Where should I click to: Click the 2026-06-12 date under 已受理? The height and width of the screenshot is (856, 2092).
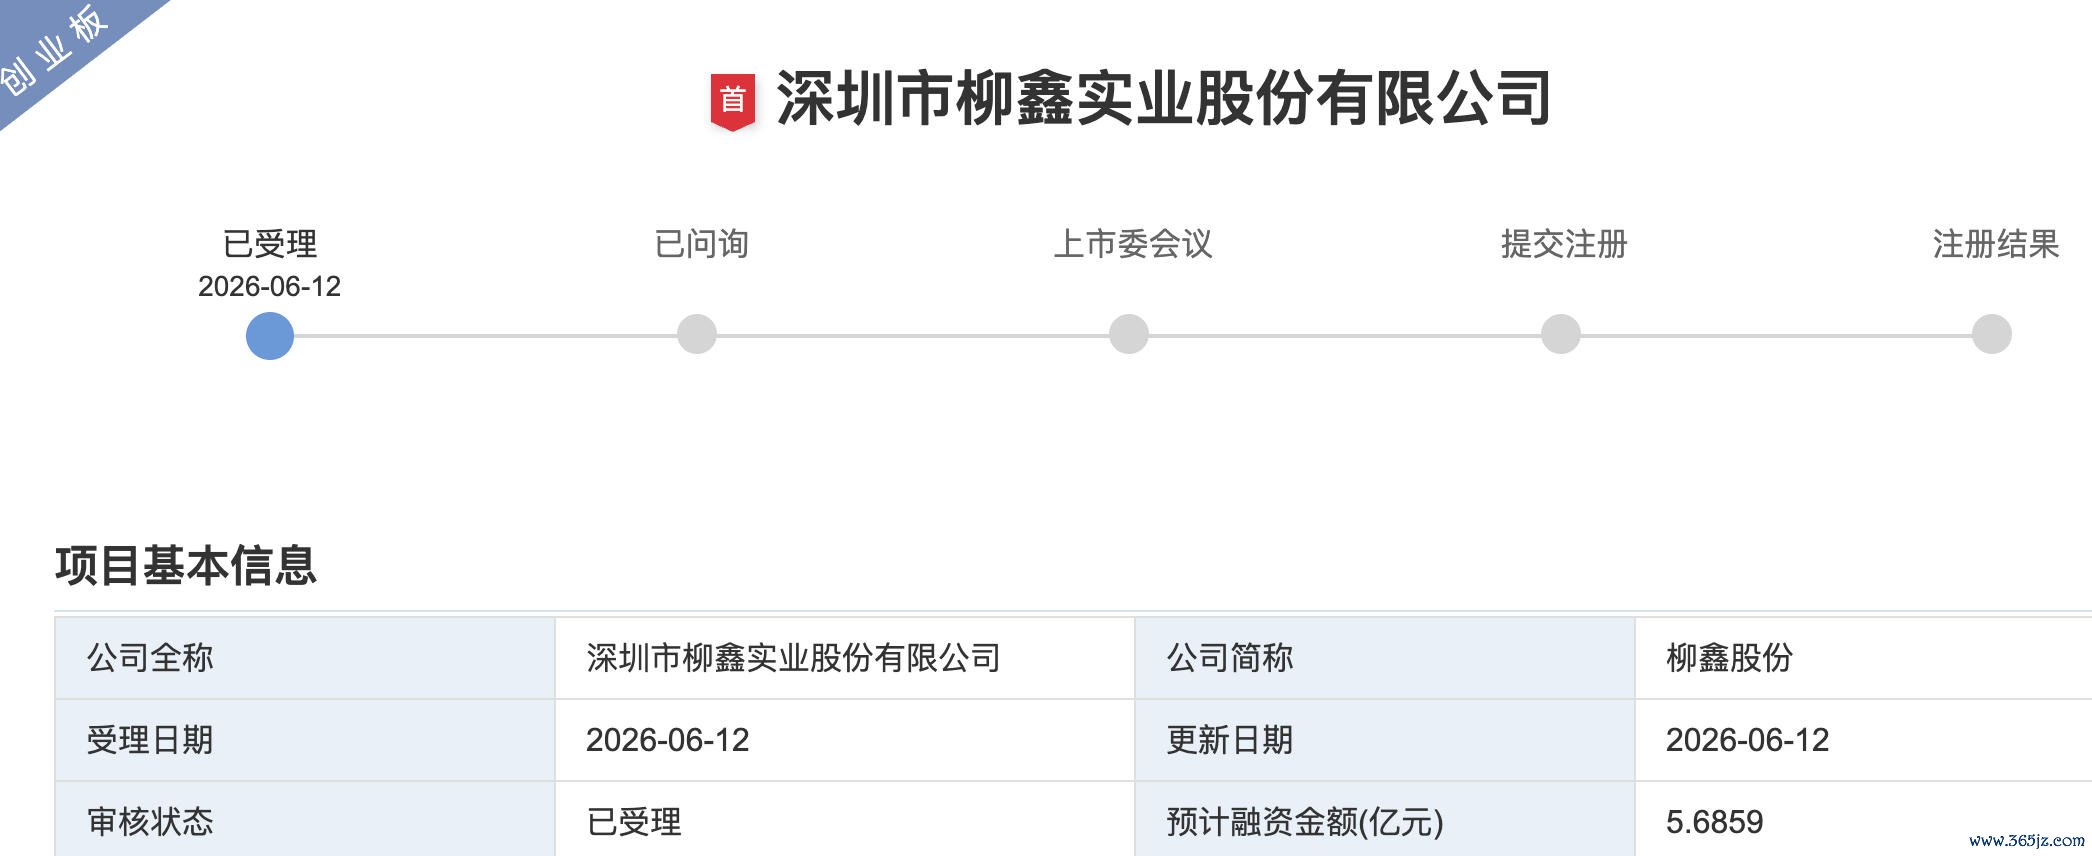click(x=270, y=287)
